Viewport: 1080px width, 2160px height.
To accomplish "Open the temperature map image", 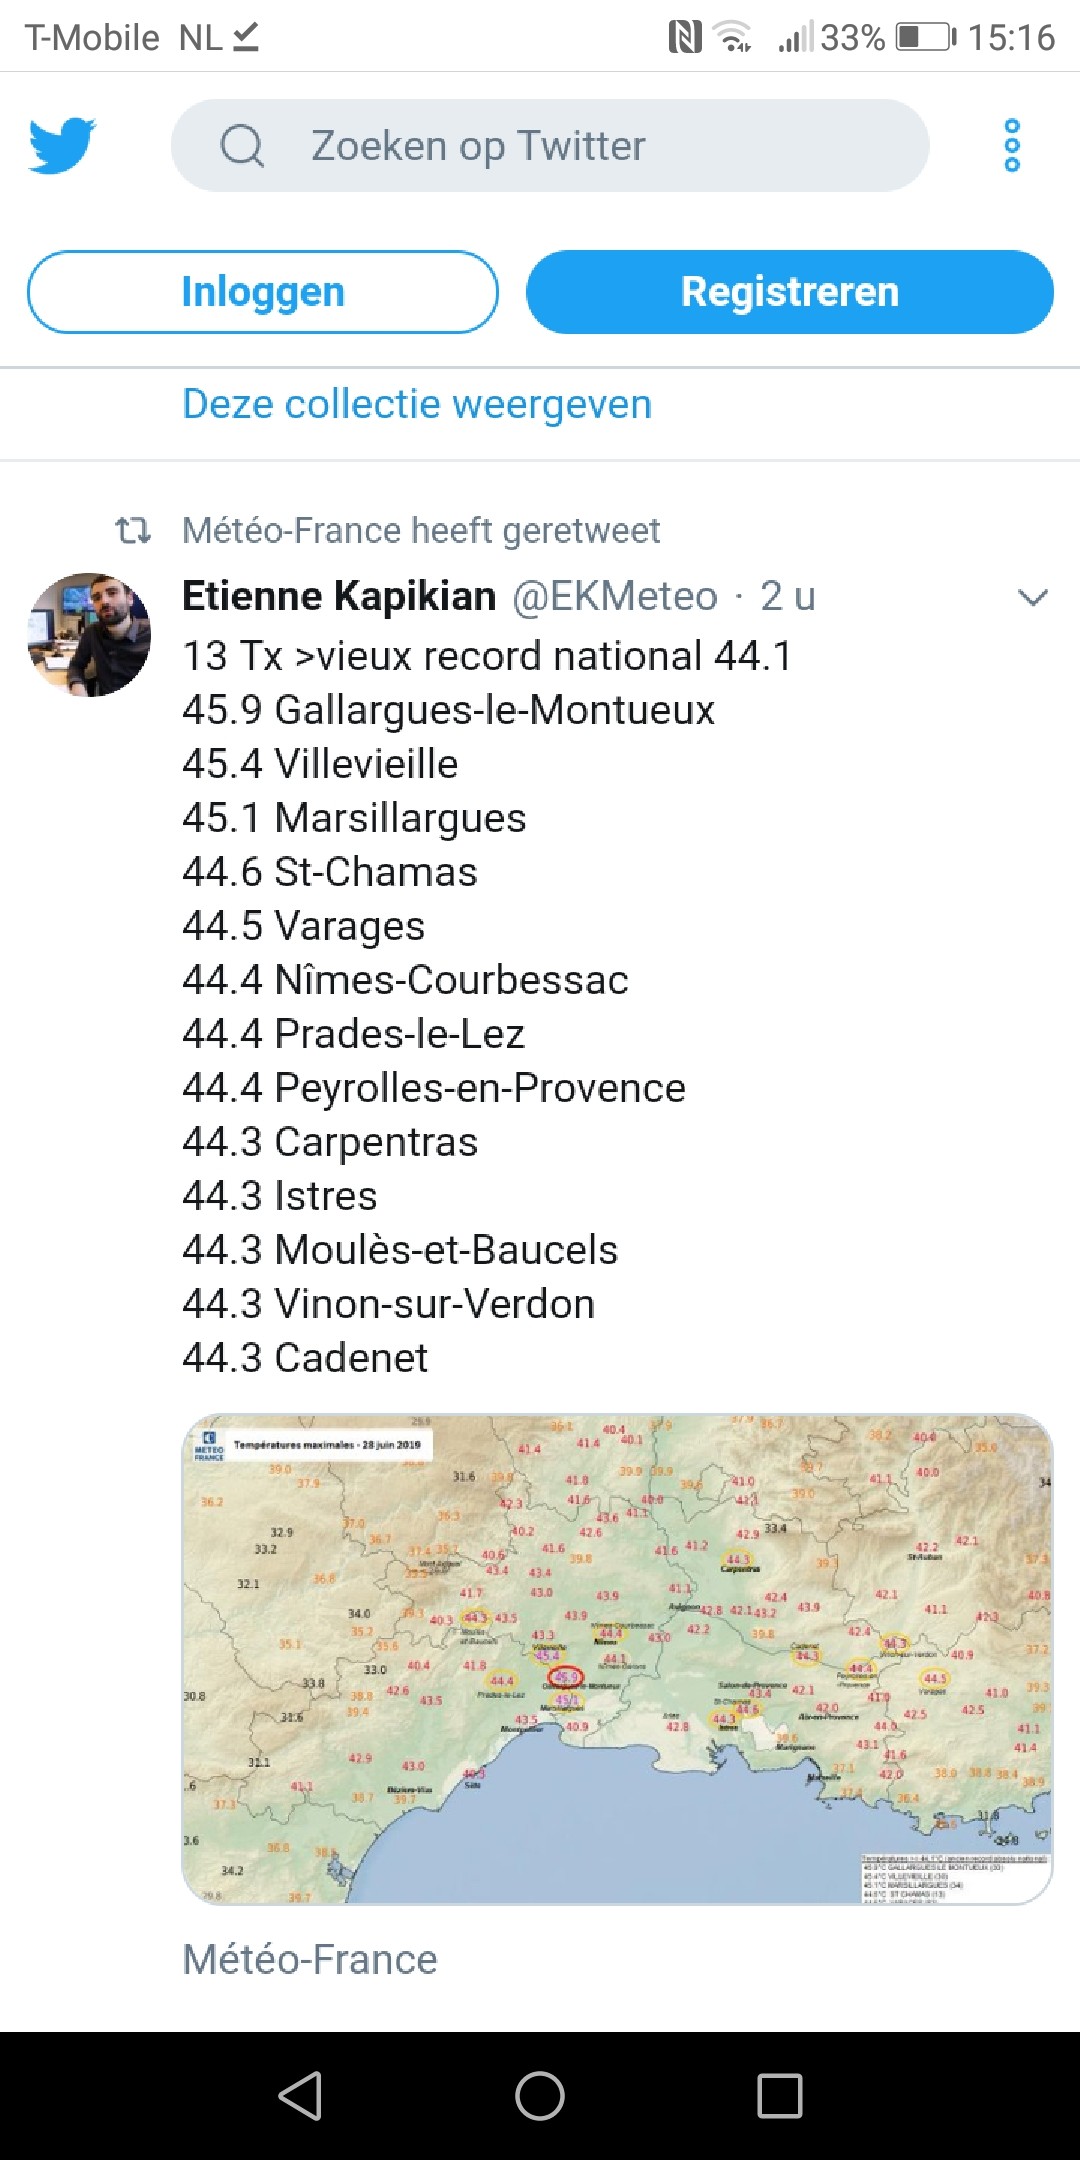I will (617, 1659).
